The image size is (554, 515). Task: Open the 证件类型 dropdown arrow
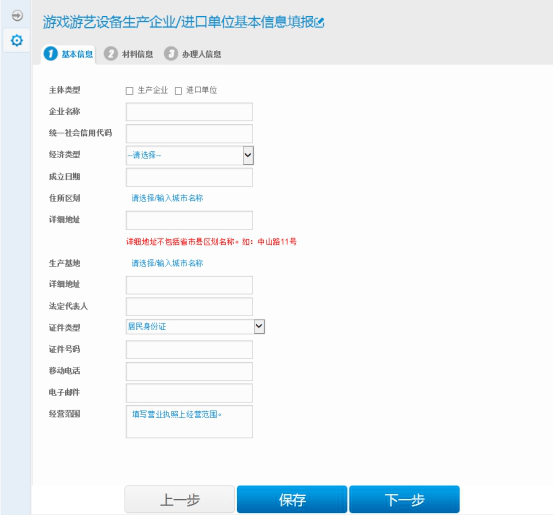[259, 326]
